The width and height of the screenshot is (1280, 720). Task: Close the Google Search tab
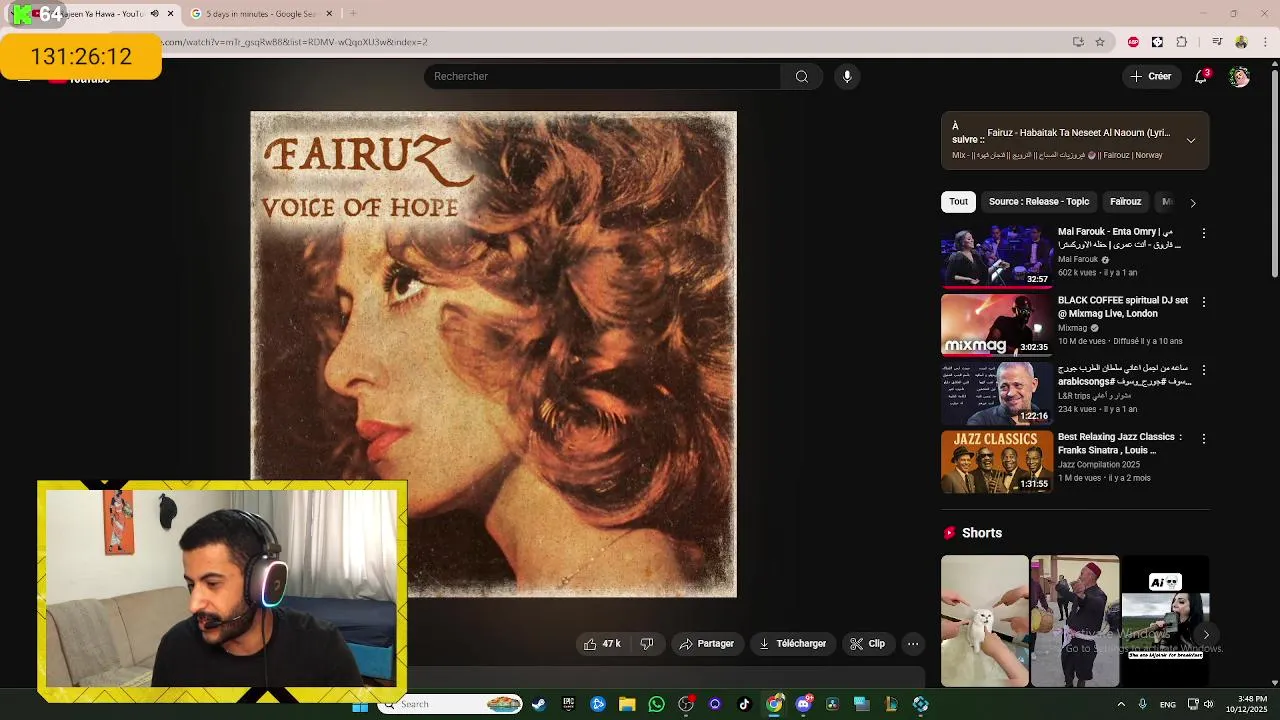(x=329, y=14)
